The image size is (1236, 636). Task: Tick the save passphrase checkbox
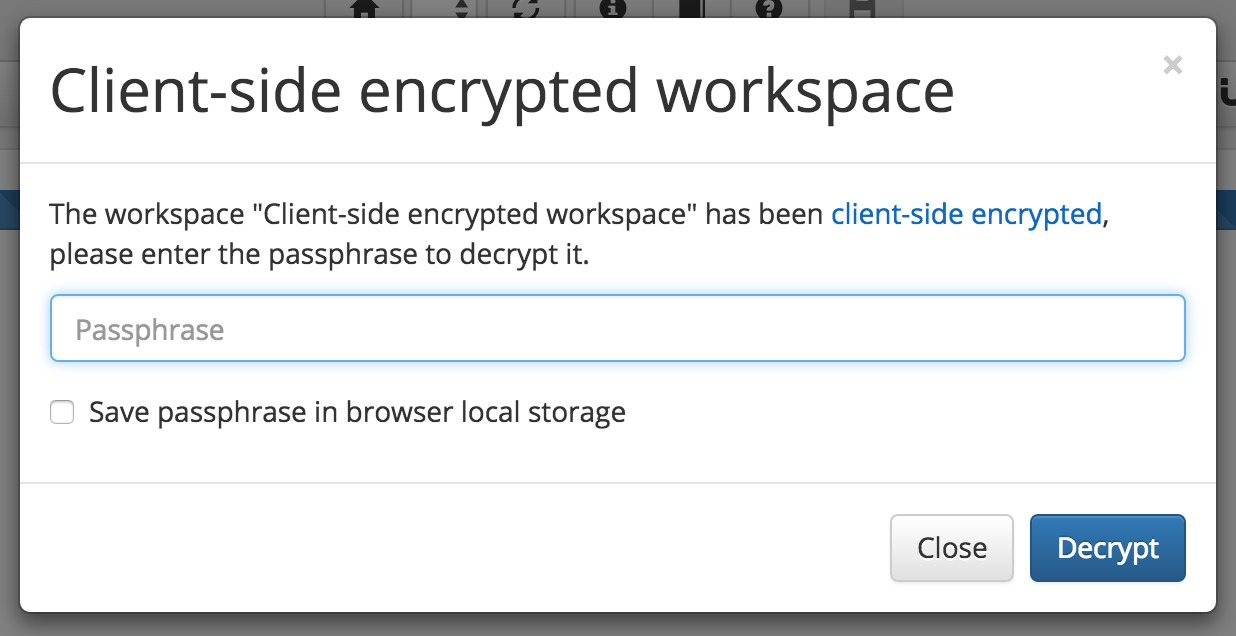[x=63, y=412]
